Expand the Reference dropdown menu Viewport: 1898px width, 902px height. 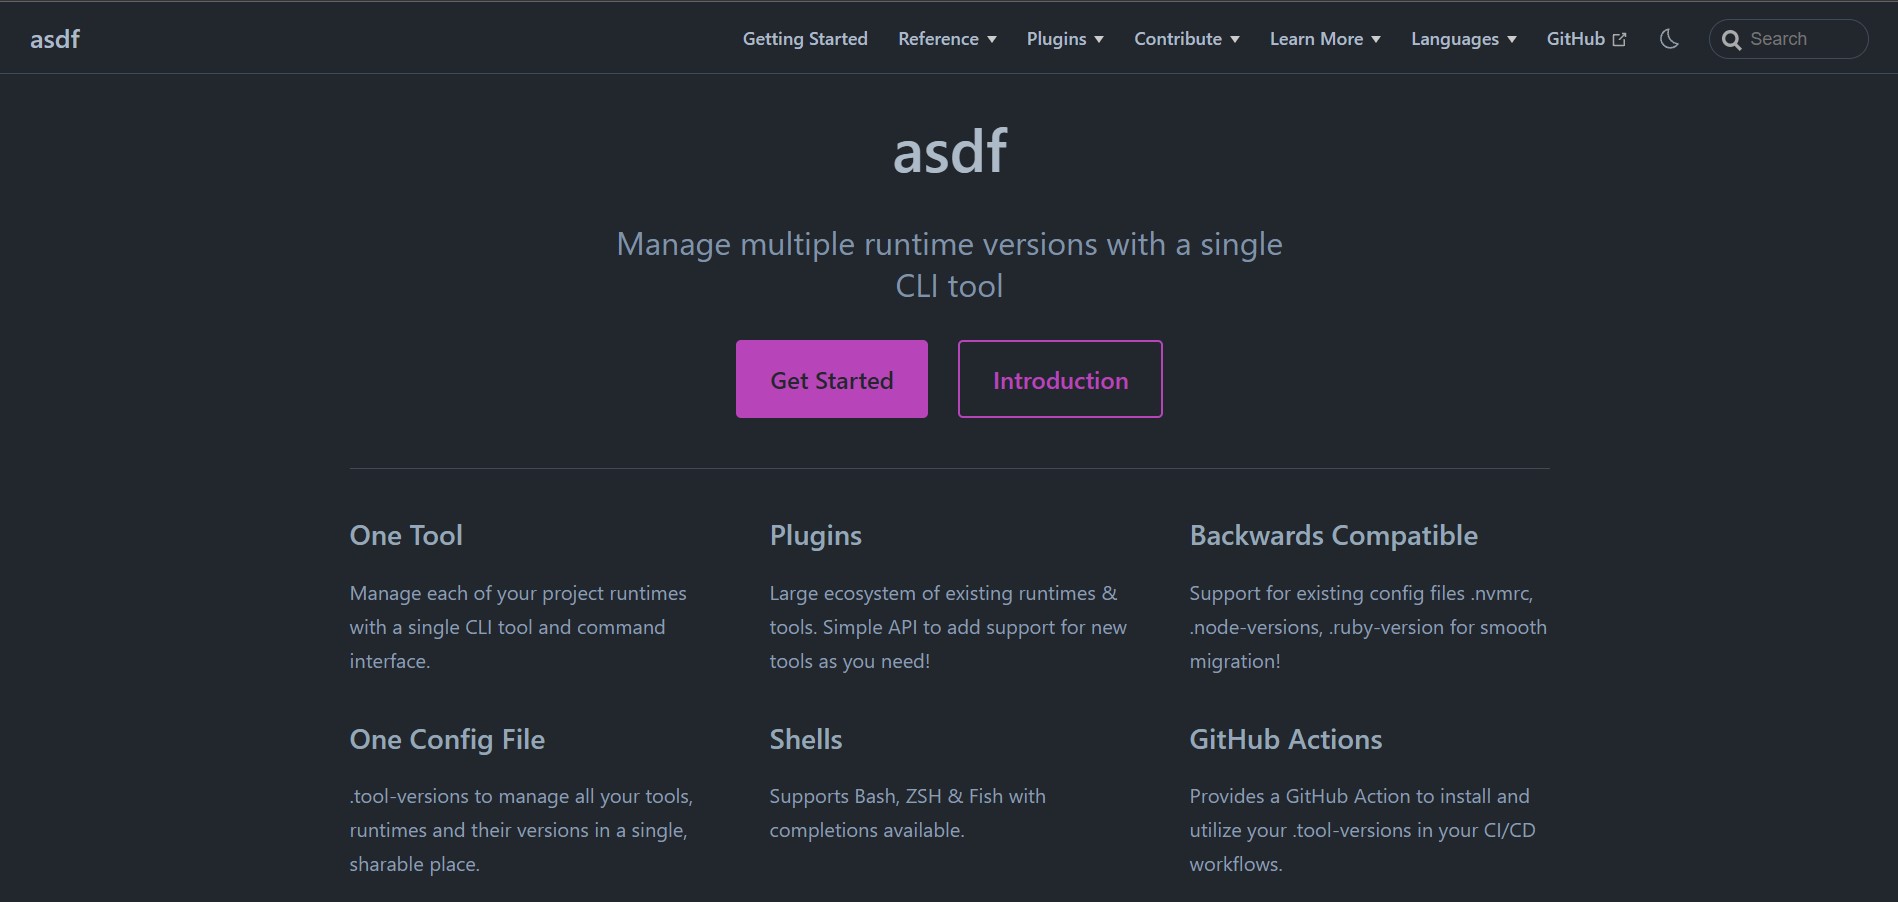click(947, 39)
